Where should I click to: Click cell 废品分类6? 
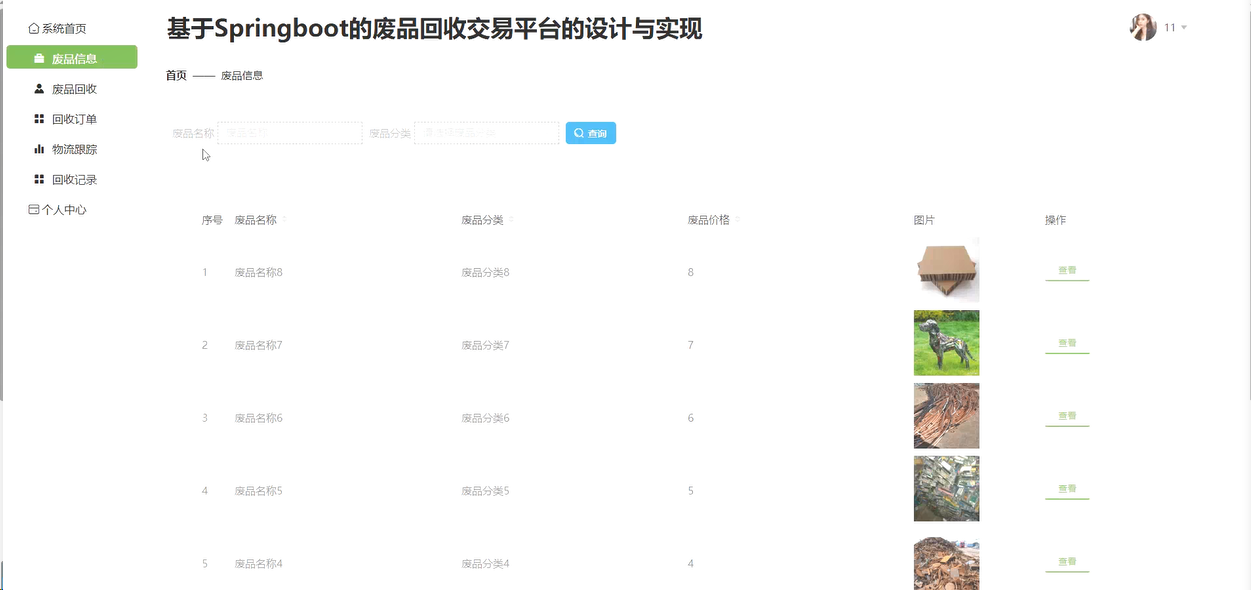tap(485, 418)
